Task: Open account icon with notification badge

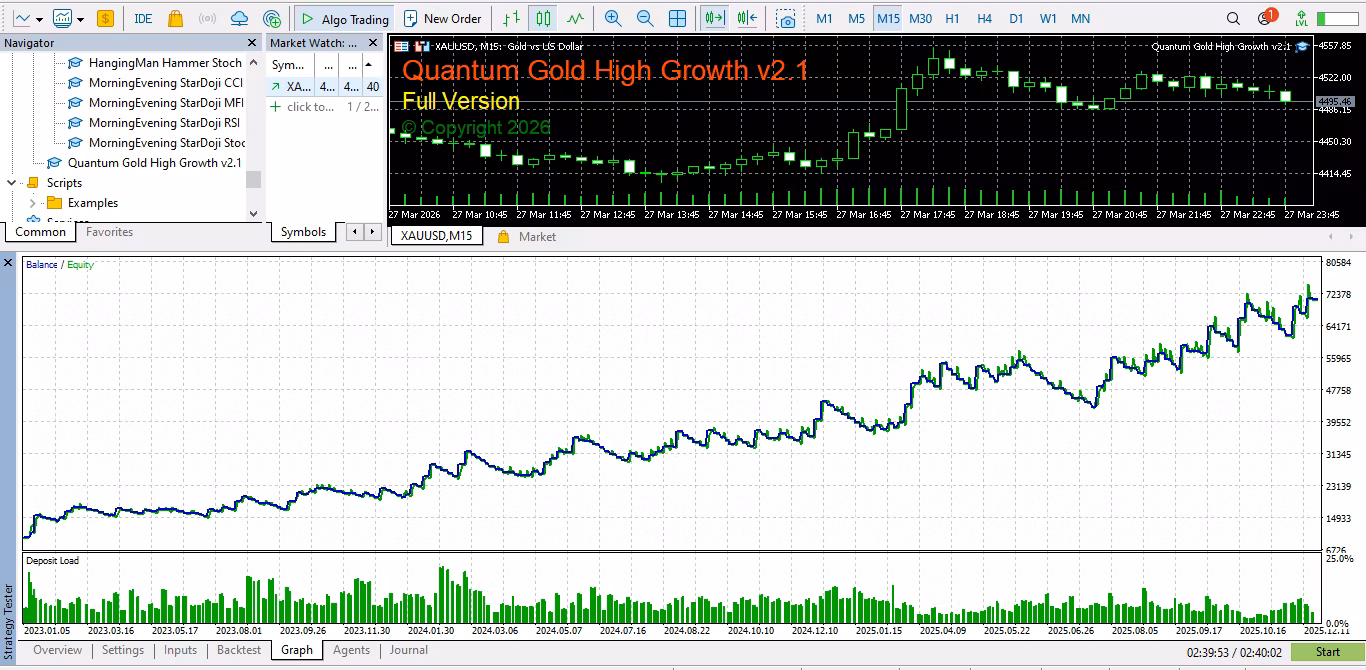Action: (1266, 17)
